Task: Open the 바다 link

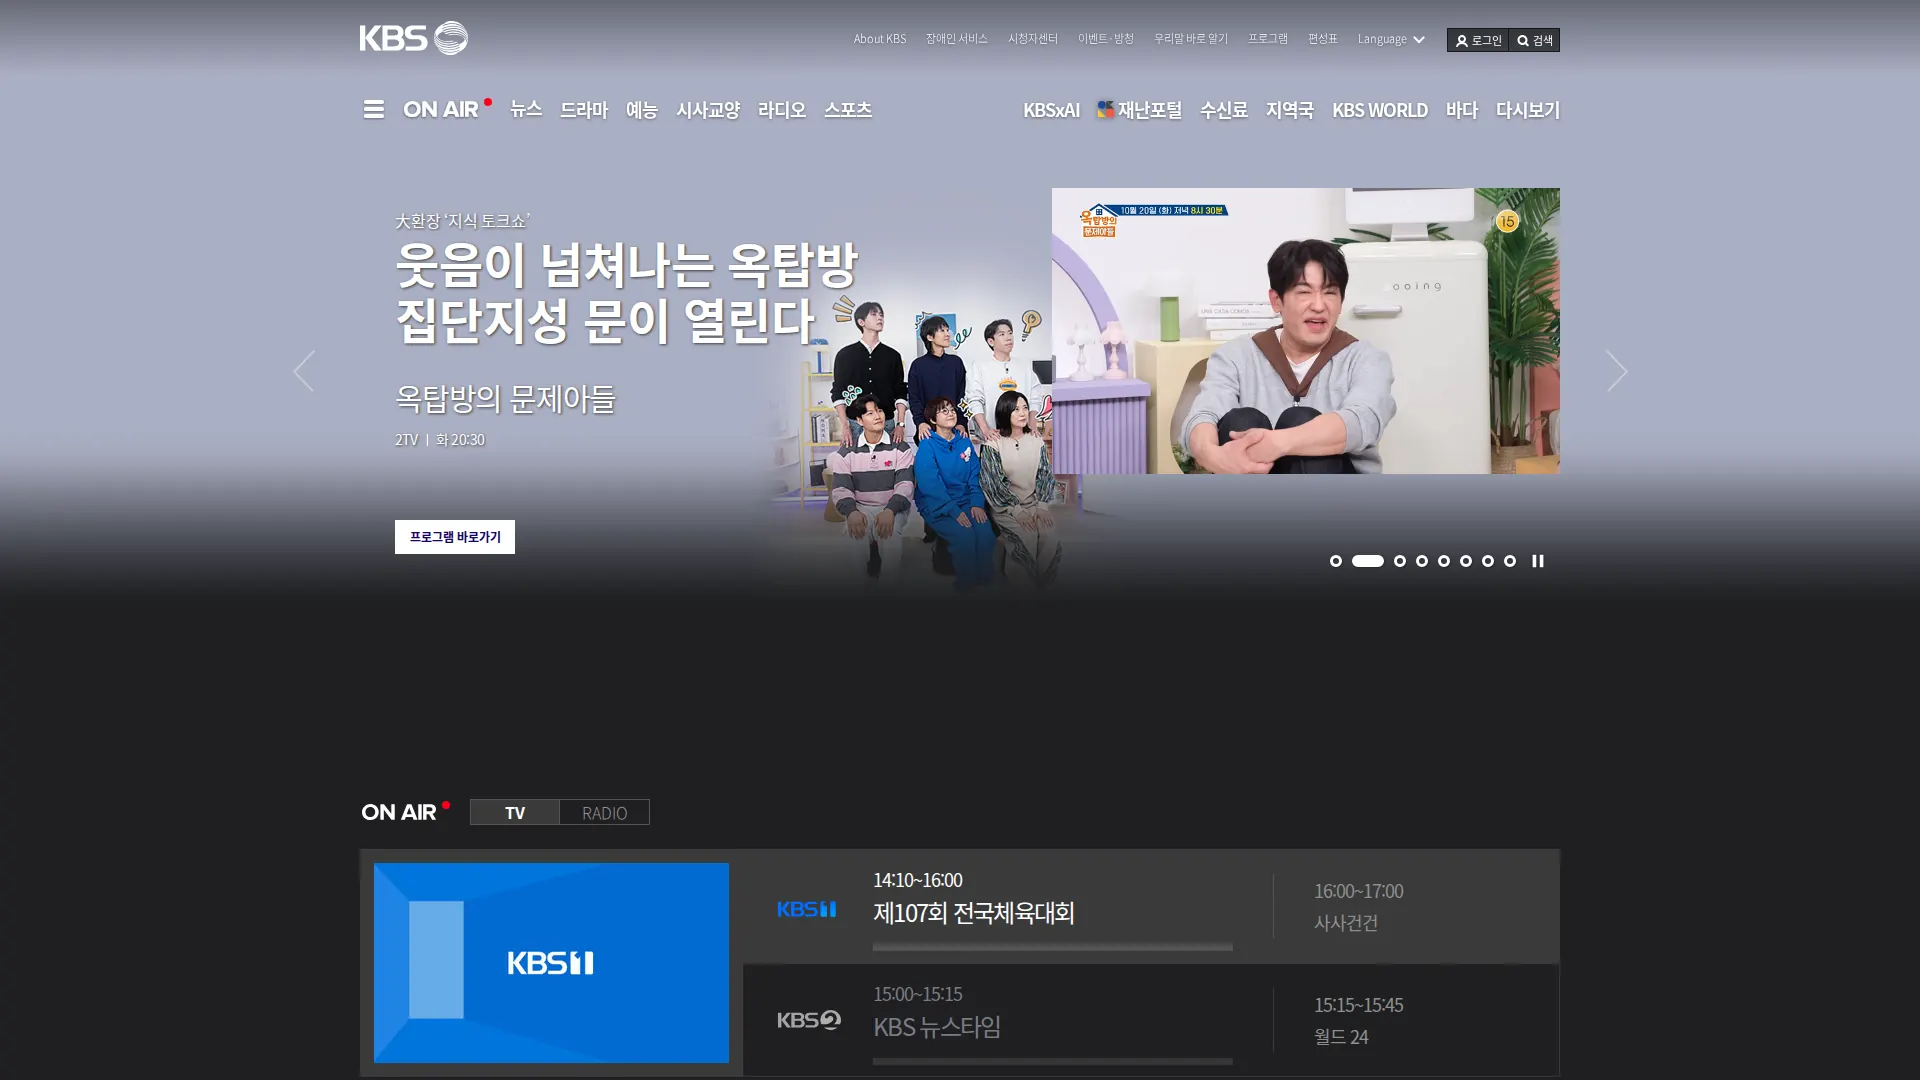Action: pos(1462,110)
